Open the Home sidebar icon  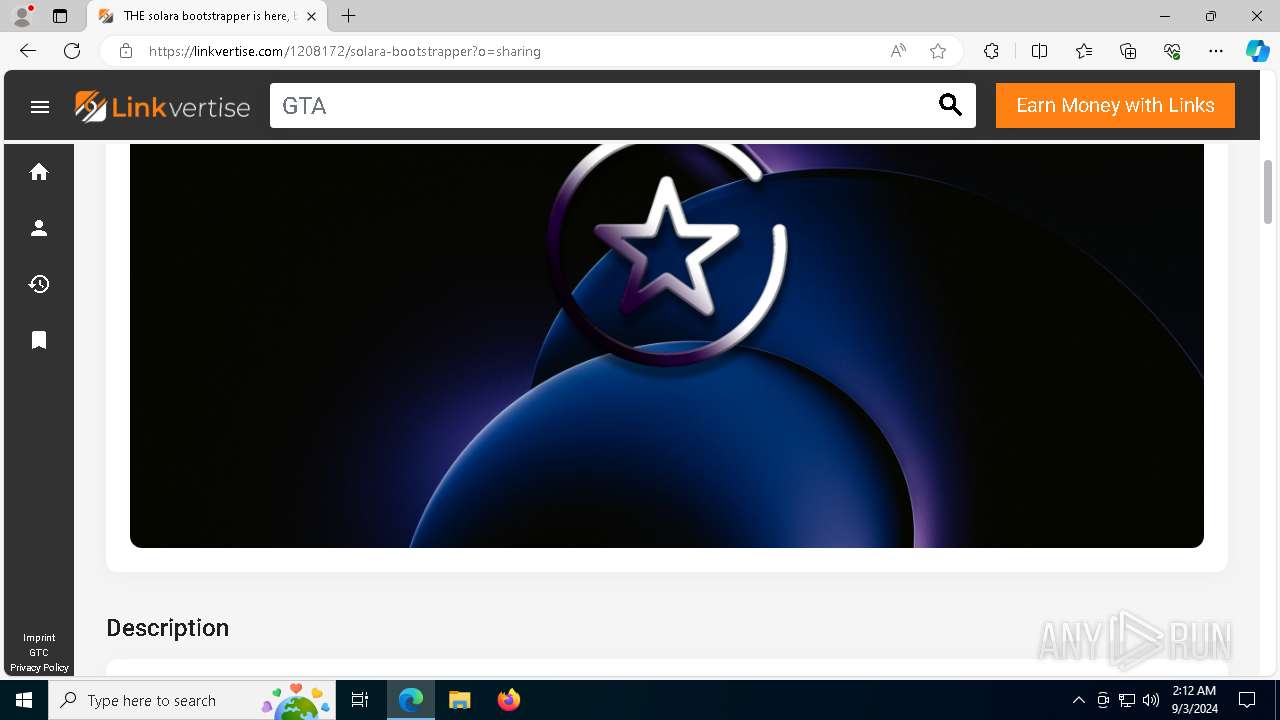click(x=39, y=172)
